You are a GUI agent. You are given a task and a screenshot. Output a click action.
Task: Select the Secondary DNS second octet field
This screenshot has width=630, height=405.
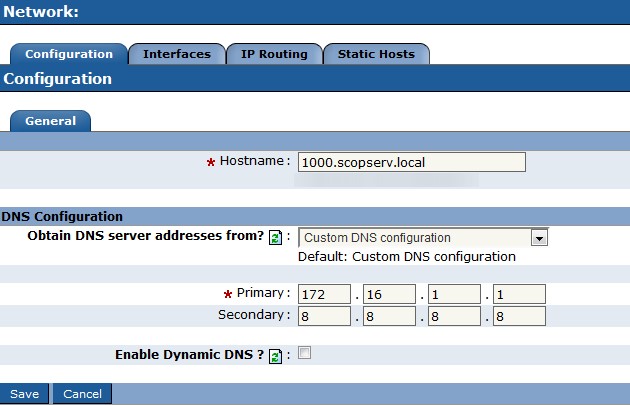(x=389, y=316)
